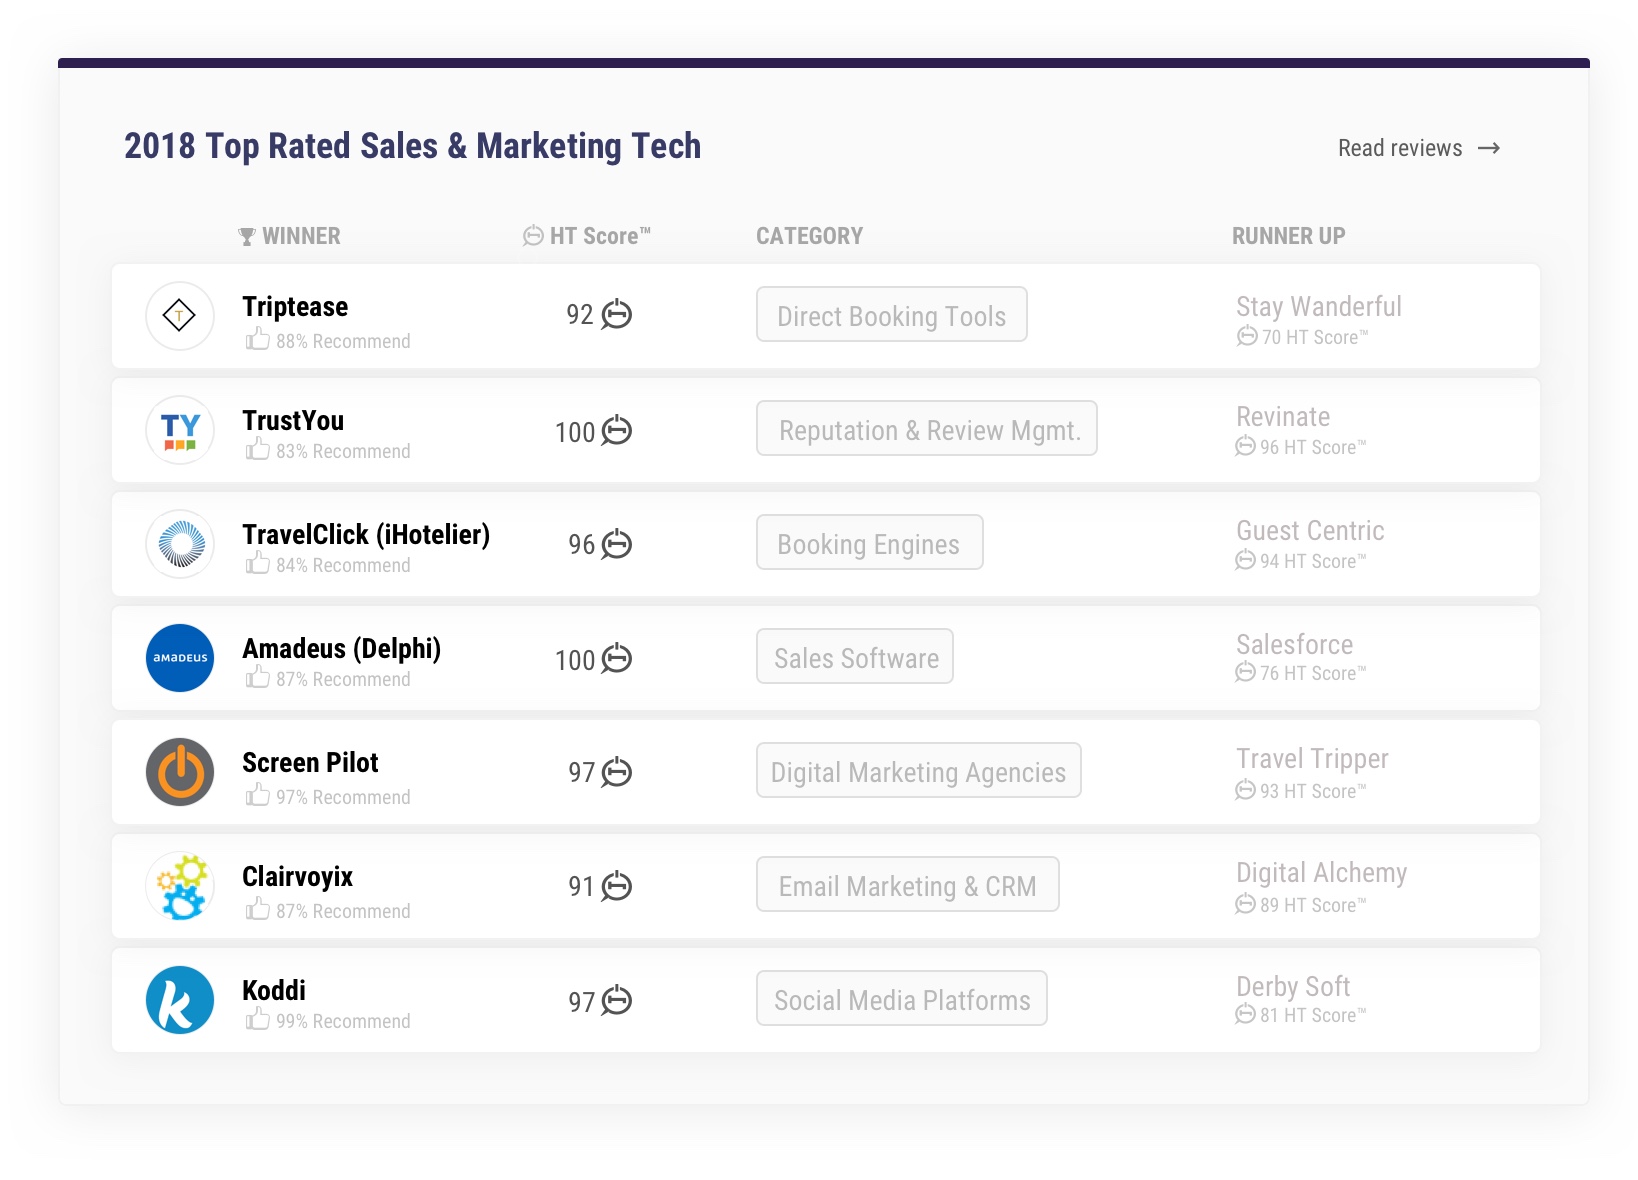Open runner up Stay Wanderful
This screenshot has width=1638, height=1180.
click(x=1319, y=307)
